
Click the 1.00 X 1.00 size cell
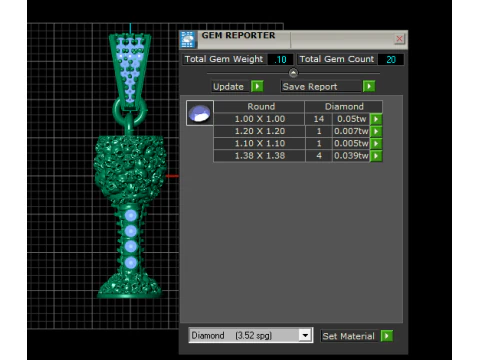coord(260,119)
